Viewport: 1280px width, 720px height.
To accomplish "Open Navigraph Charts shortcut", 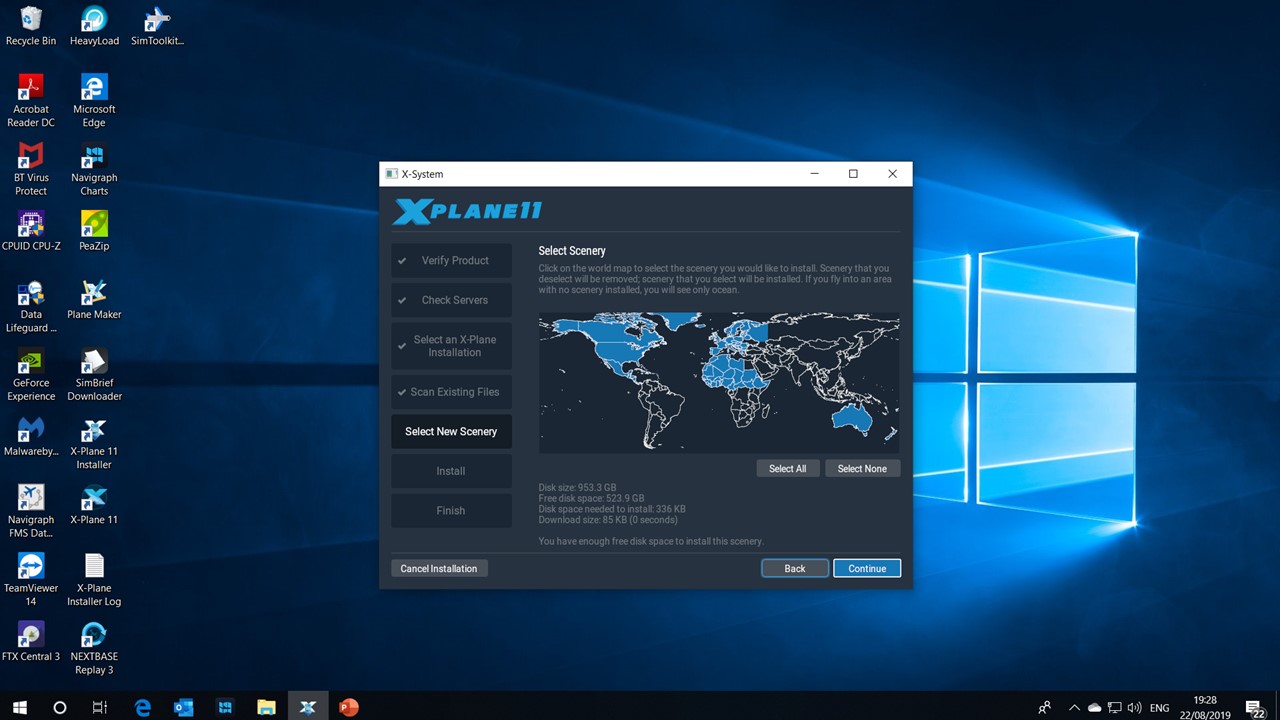I will (x=94, y=169).
